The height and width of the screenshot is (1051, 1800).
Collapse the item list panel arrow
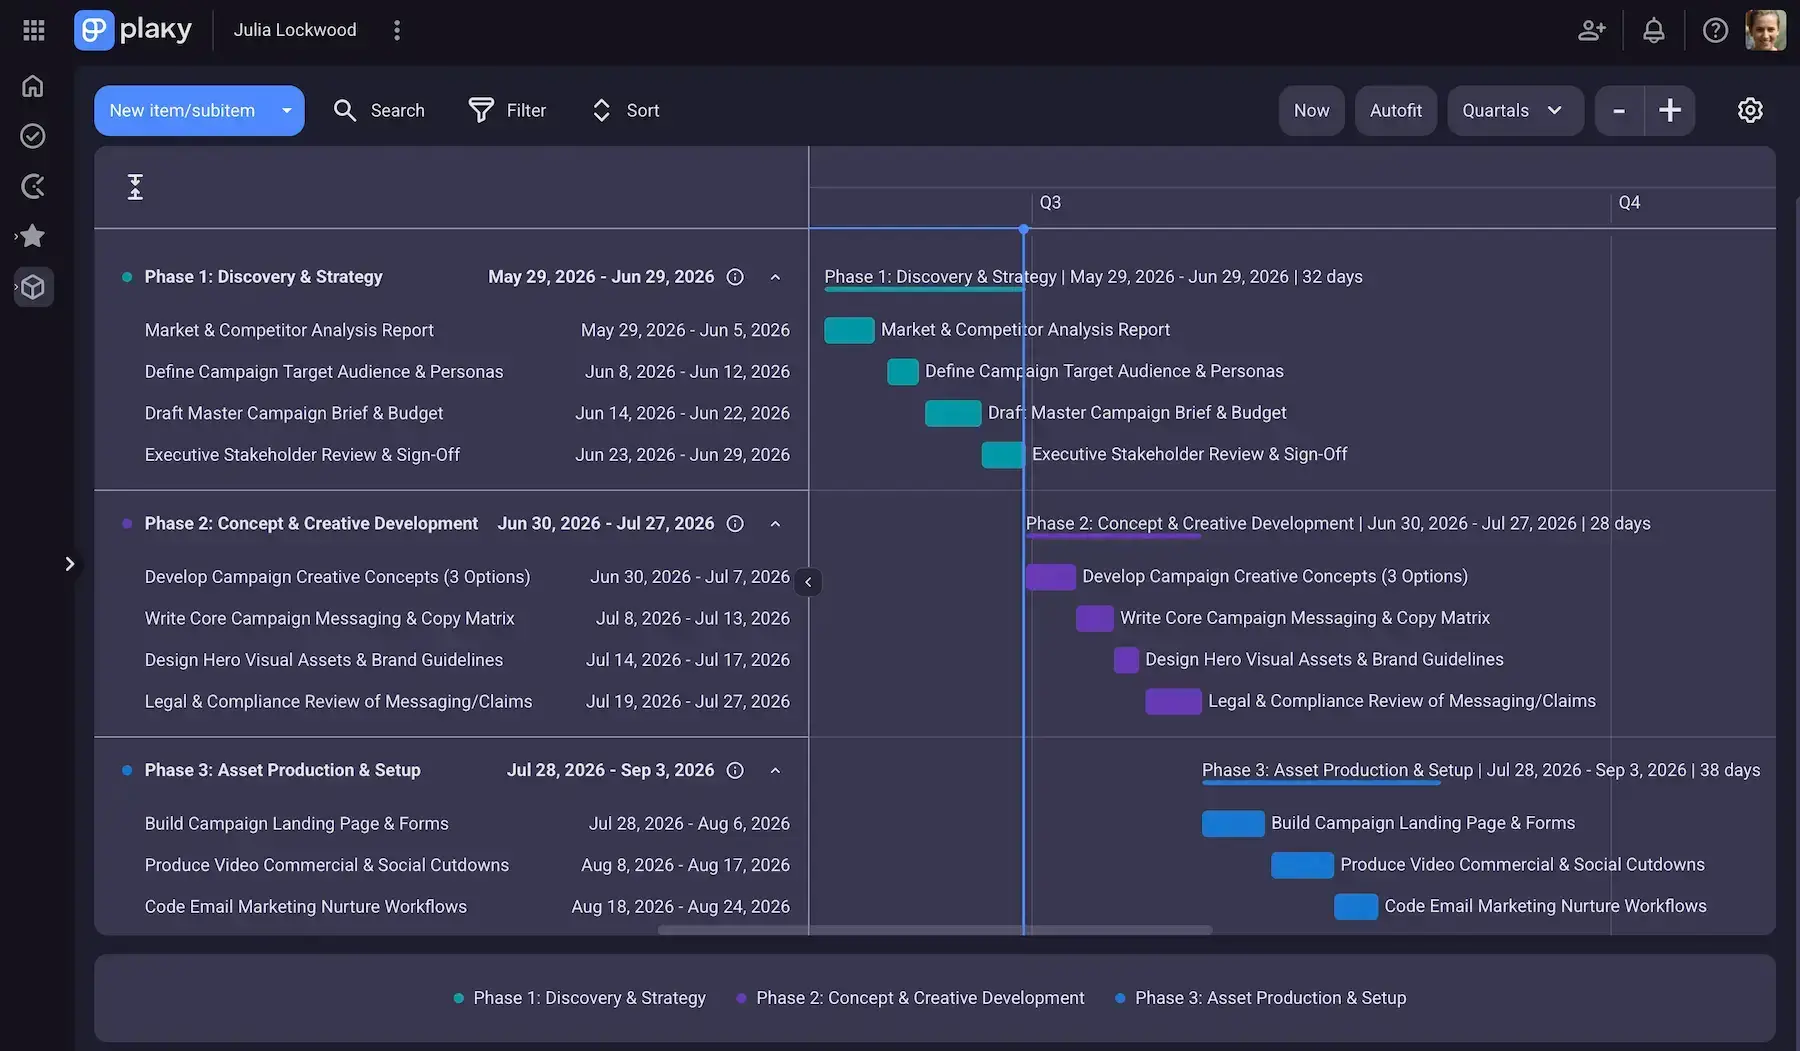coord(808,582)
